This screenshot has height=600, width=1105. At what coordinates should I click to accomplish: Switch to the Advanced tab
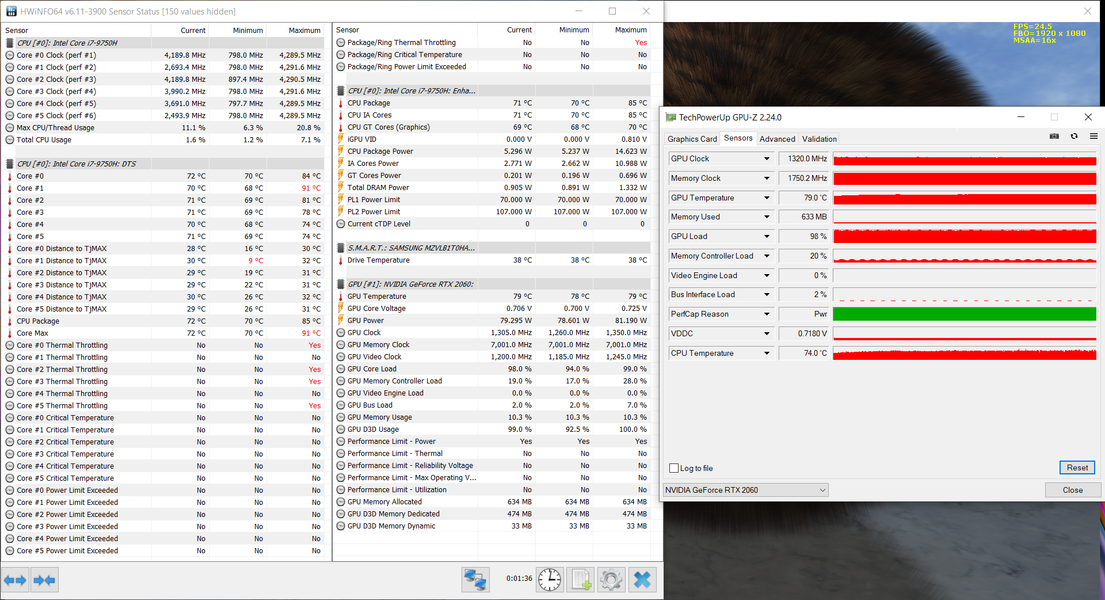pos(777,139)
